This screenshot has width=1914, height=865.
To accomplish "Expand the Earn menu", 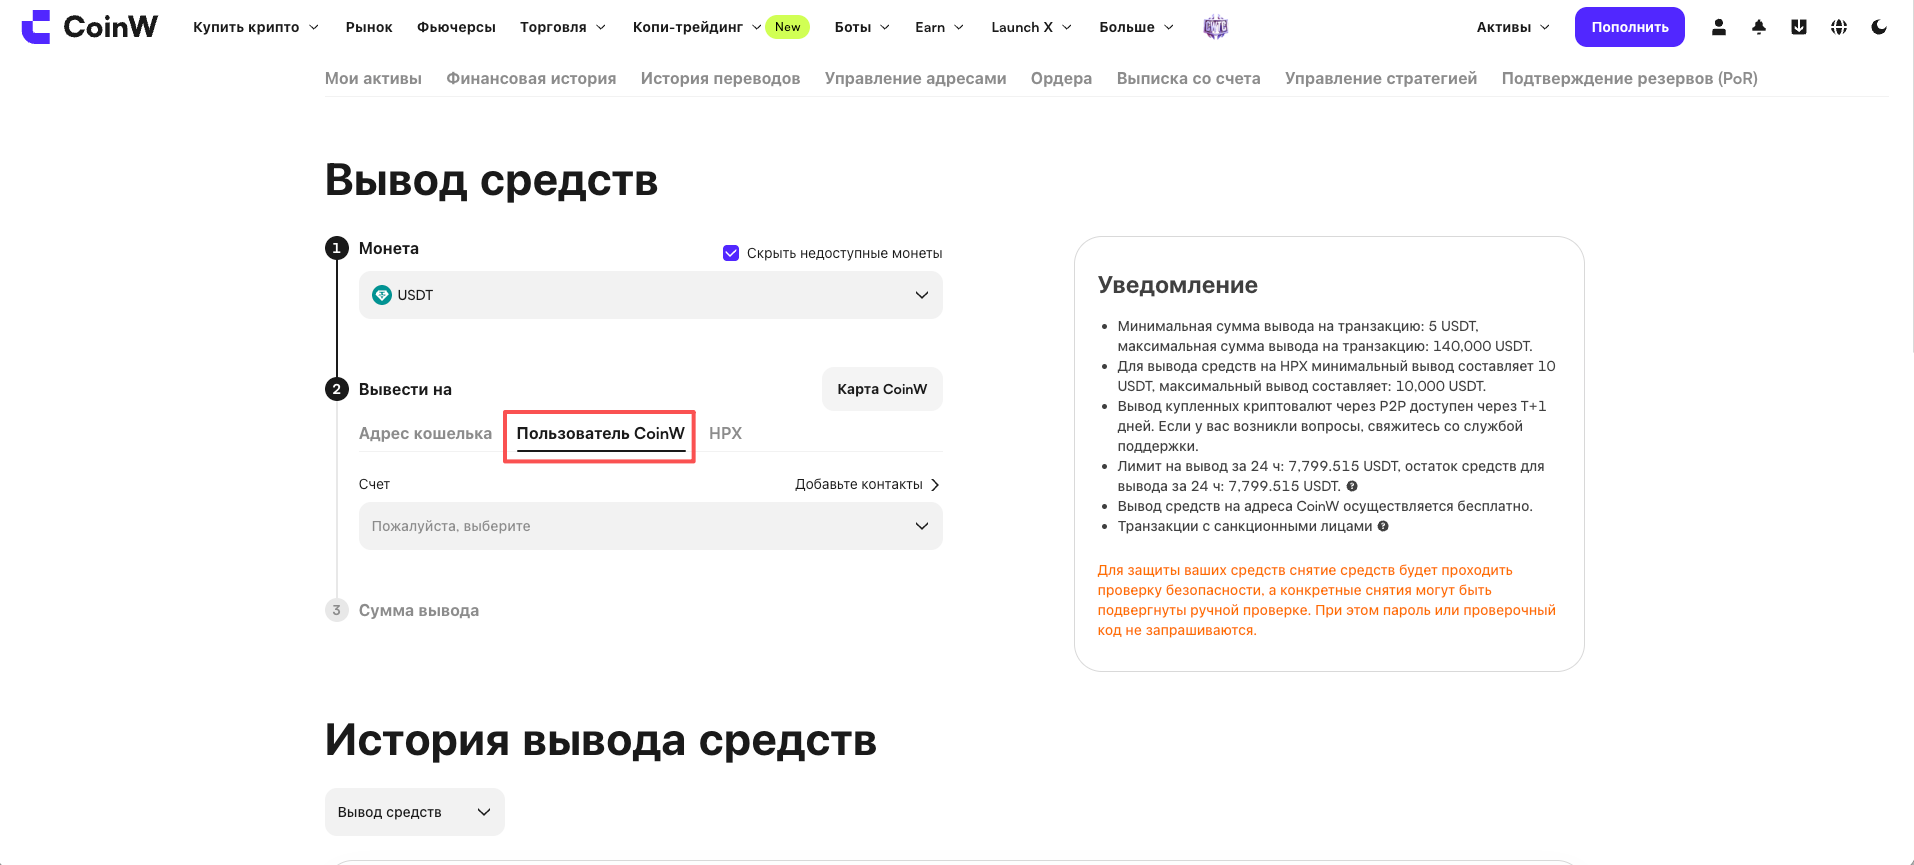I will click(x=939, y=27).
